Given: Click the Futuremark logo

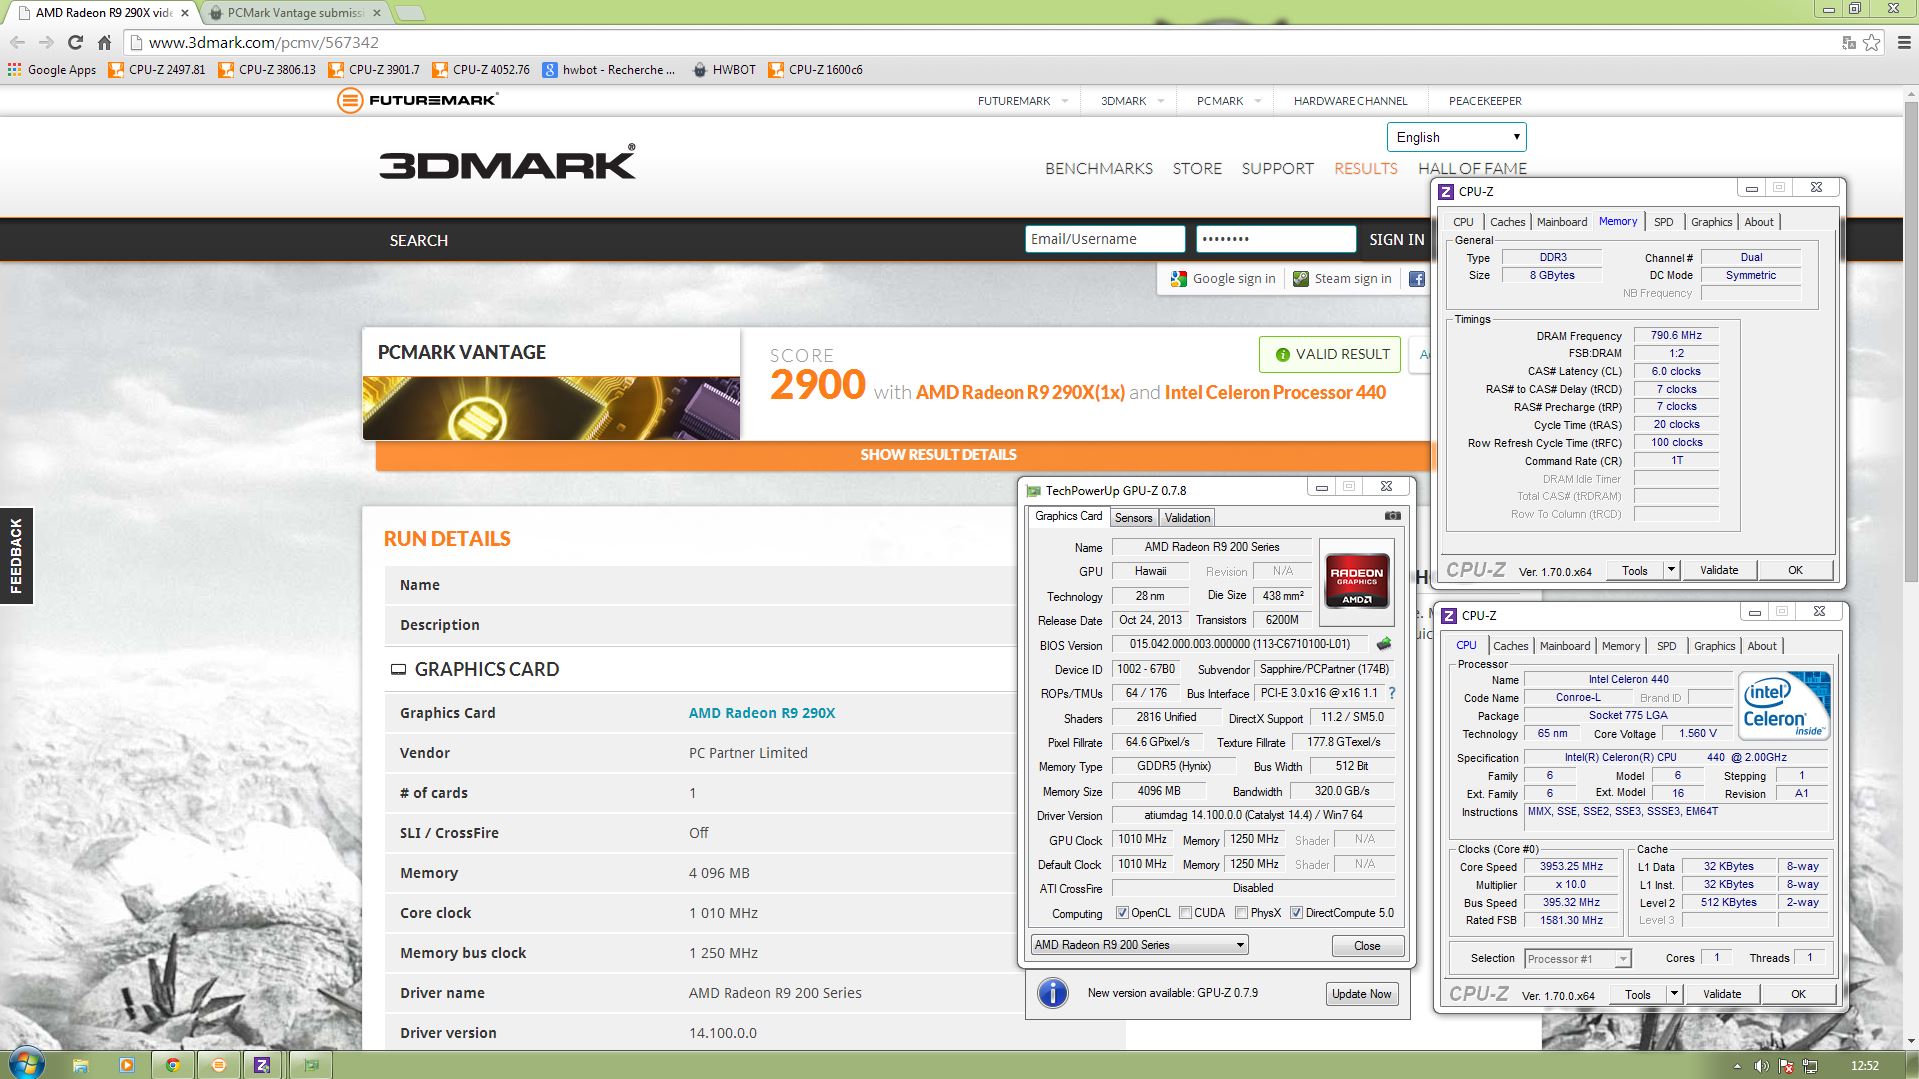Looking at the screenshot, I should tap(417, 100).
